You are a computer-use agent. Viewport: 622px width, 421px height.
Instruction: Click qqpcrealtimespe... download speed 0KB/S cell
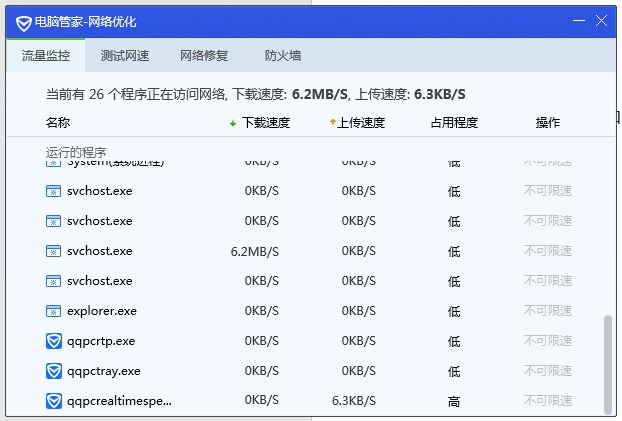click(261, 401)
